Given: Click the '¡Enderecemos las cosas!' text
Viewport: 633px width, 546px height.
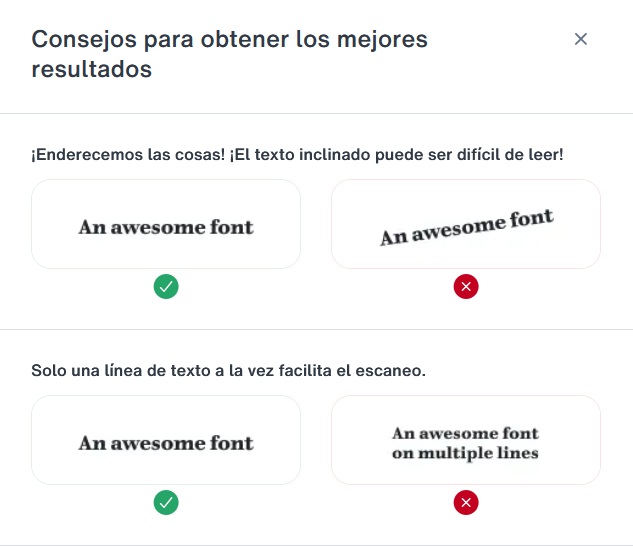Looking at the screenshot, I should (116, 155).
